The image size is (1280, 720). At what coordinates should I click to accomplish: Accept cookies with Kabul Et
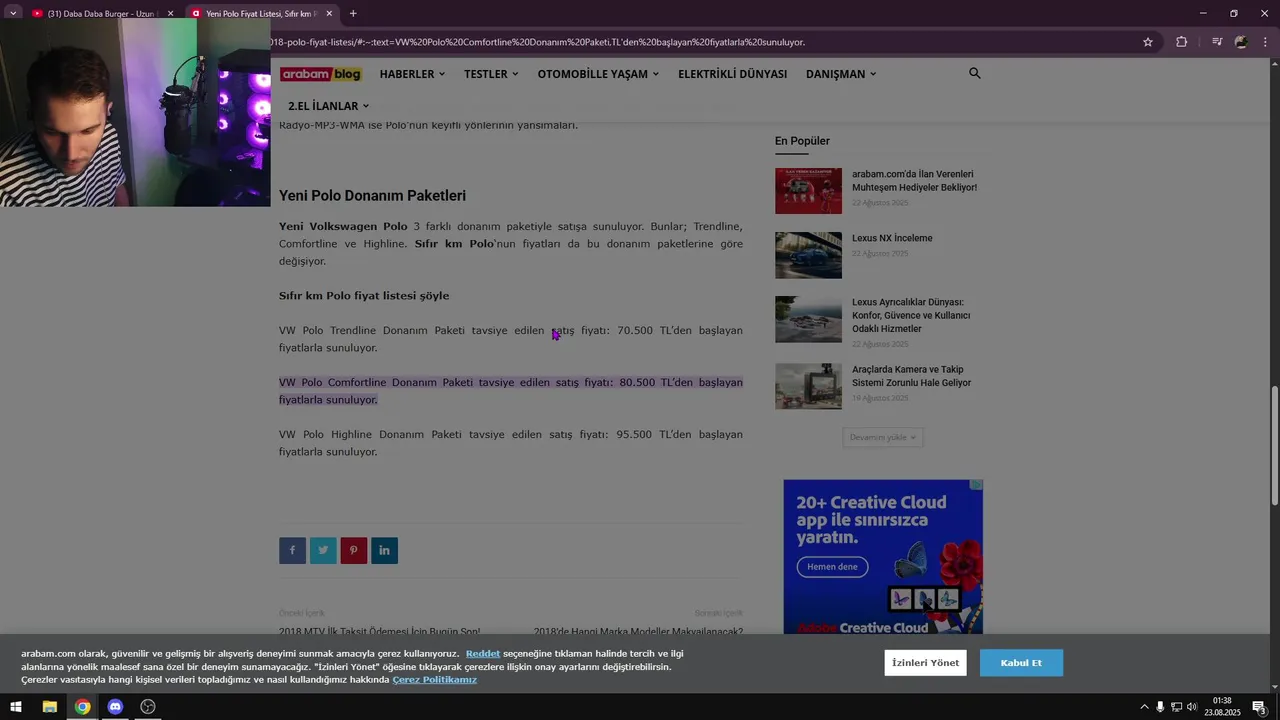(1021, 663)
